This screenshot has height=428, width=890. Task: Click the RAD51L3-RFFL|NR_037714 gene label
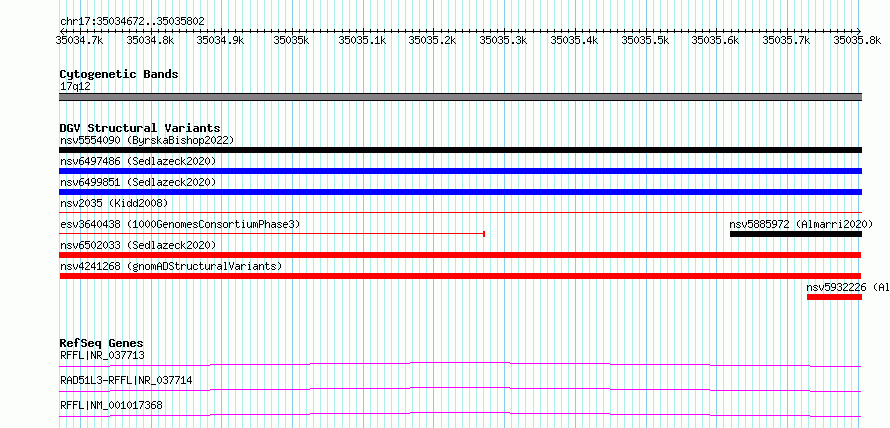(126, 380)
